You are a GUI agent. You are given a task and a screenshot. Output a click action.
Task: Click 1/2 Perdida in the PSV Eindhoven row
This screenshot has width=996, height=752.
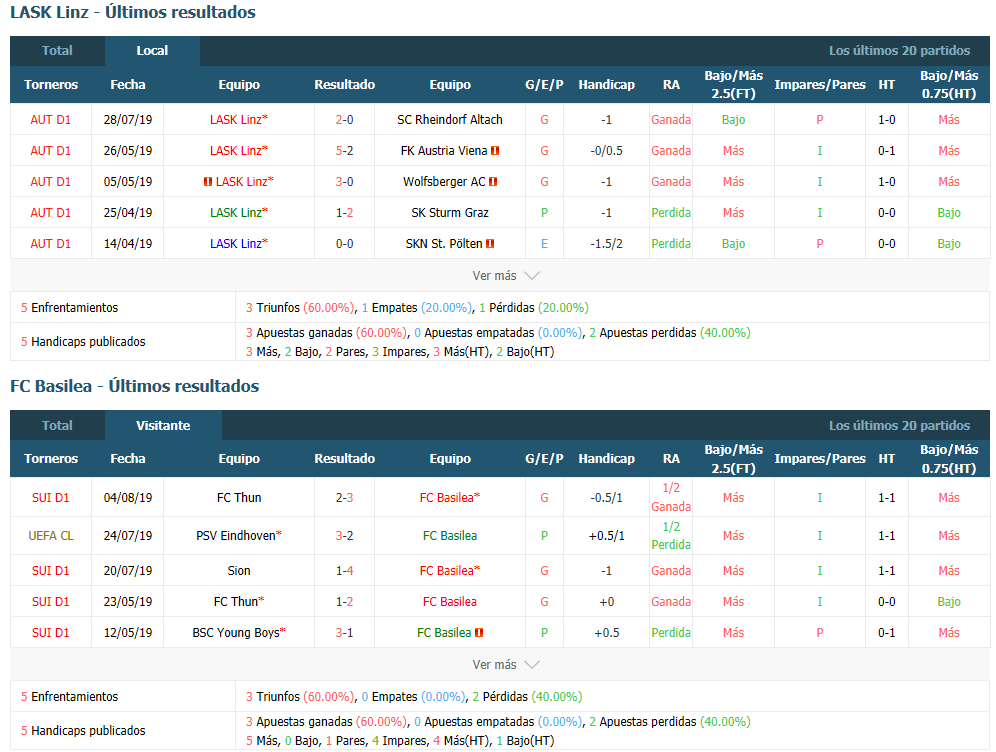[671, 535]
